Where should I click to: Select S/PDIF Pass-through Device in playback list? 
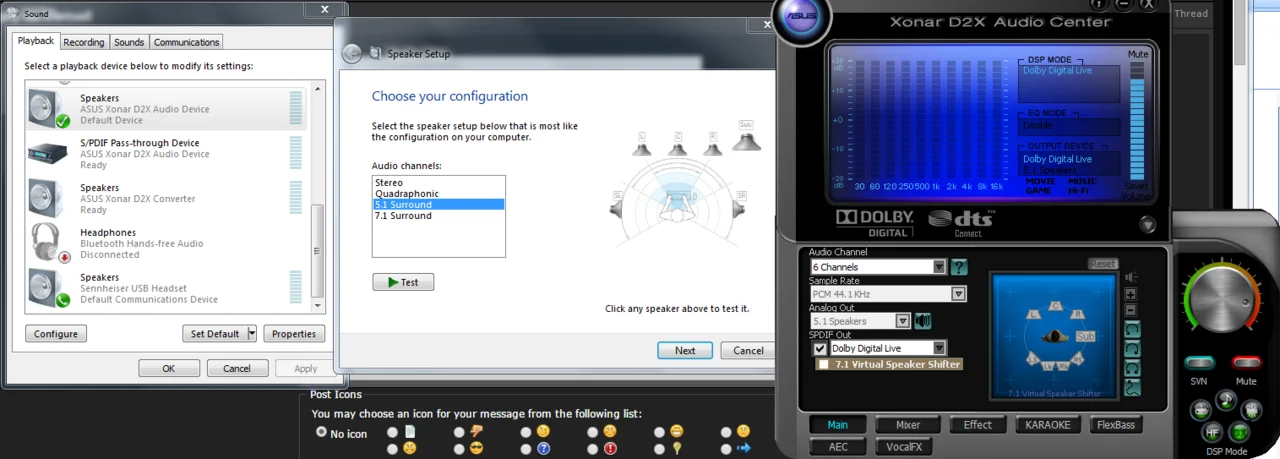tap(168, 154)
